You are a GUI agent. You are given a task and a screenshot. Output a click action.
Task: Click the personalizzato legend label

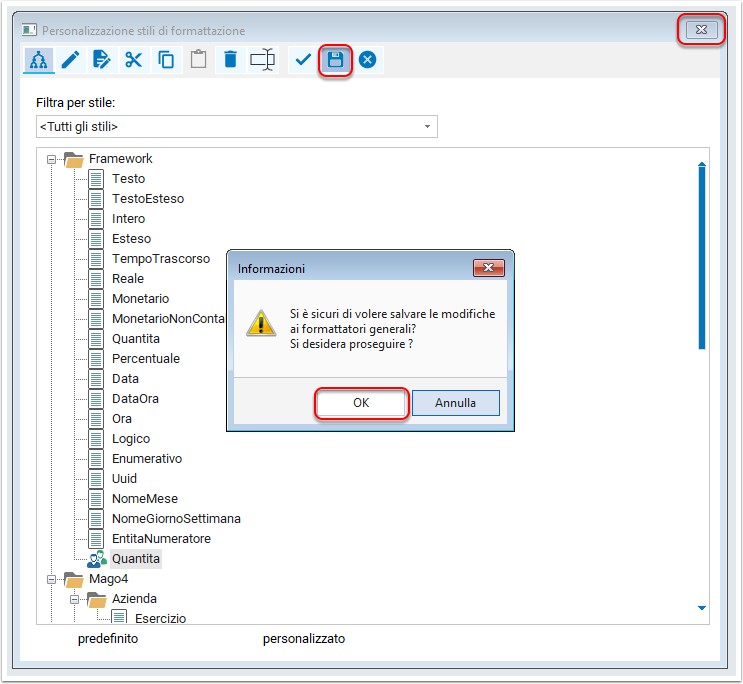tap(304, 639)
